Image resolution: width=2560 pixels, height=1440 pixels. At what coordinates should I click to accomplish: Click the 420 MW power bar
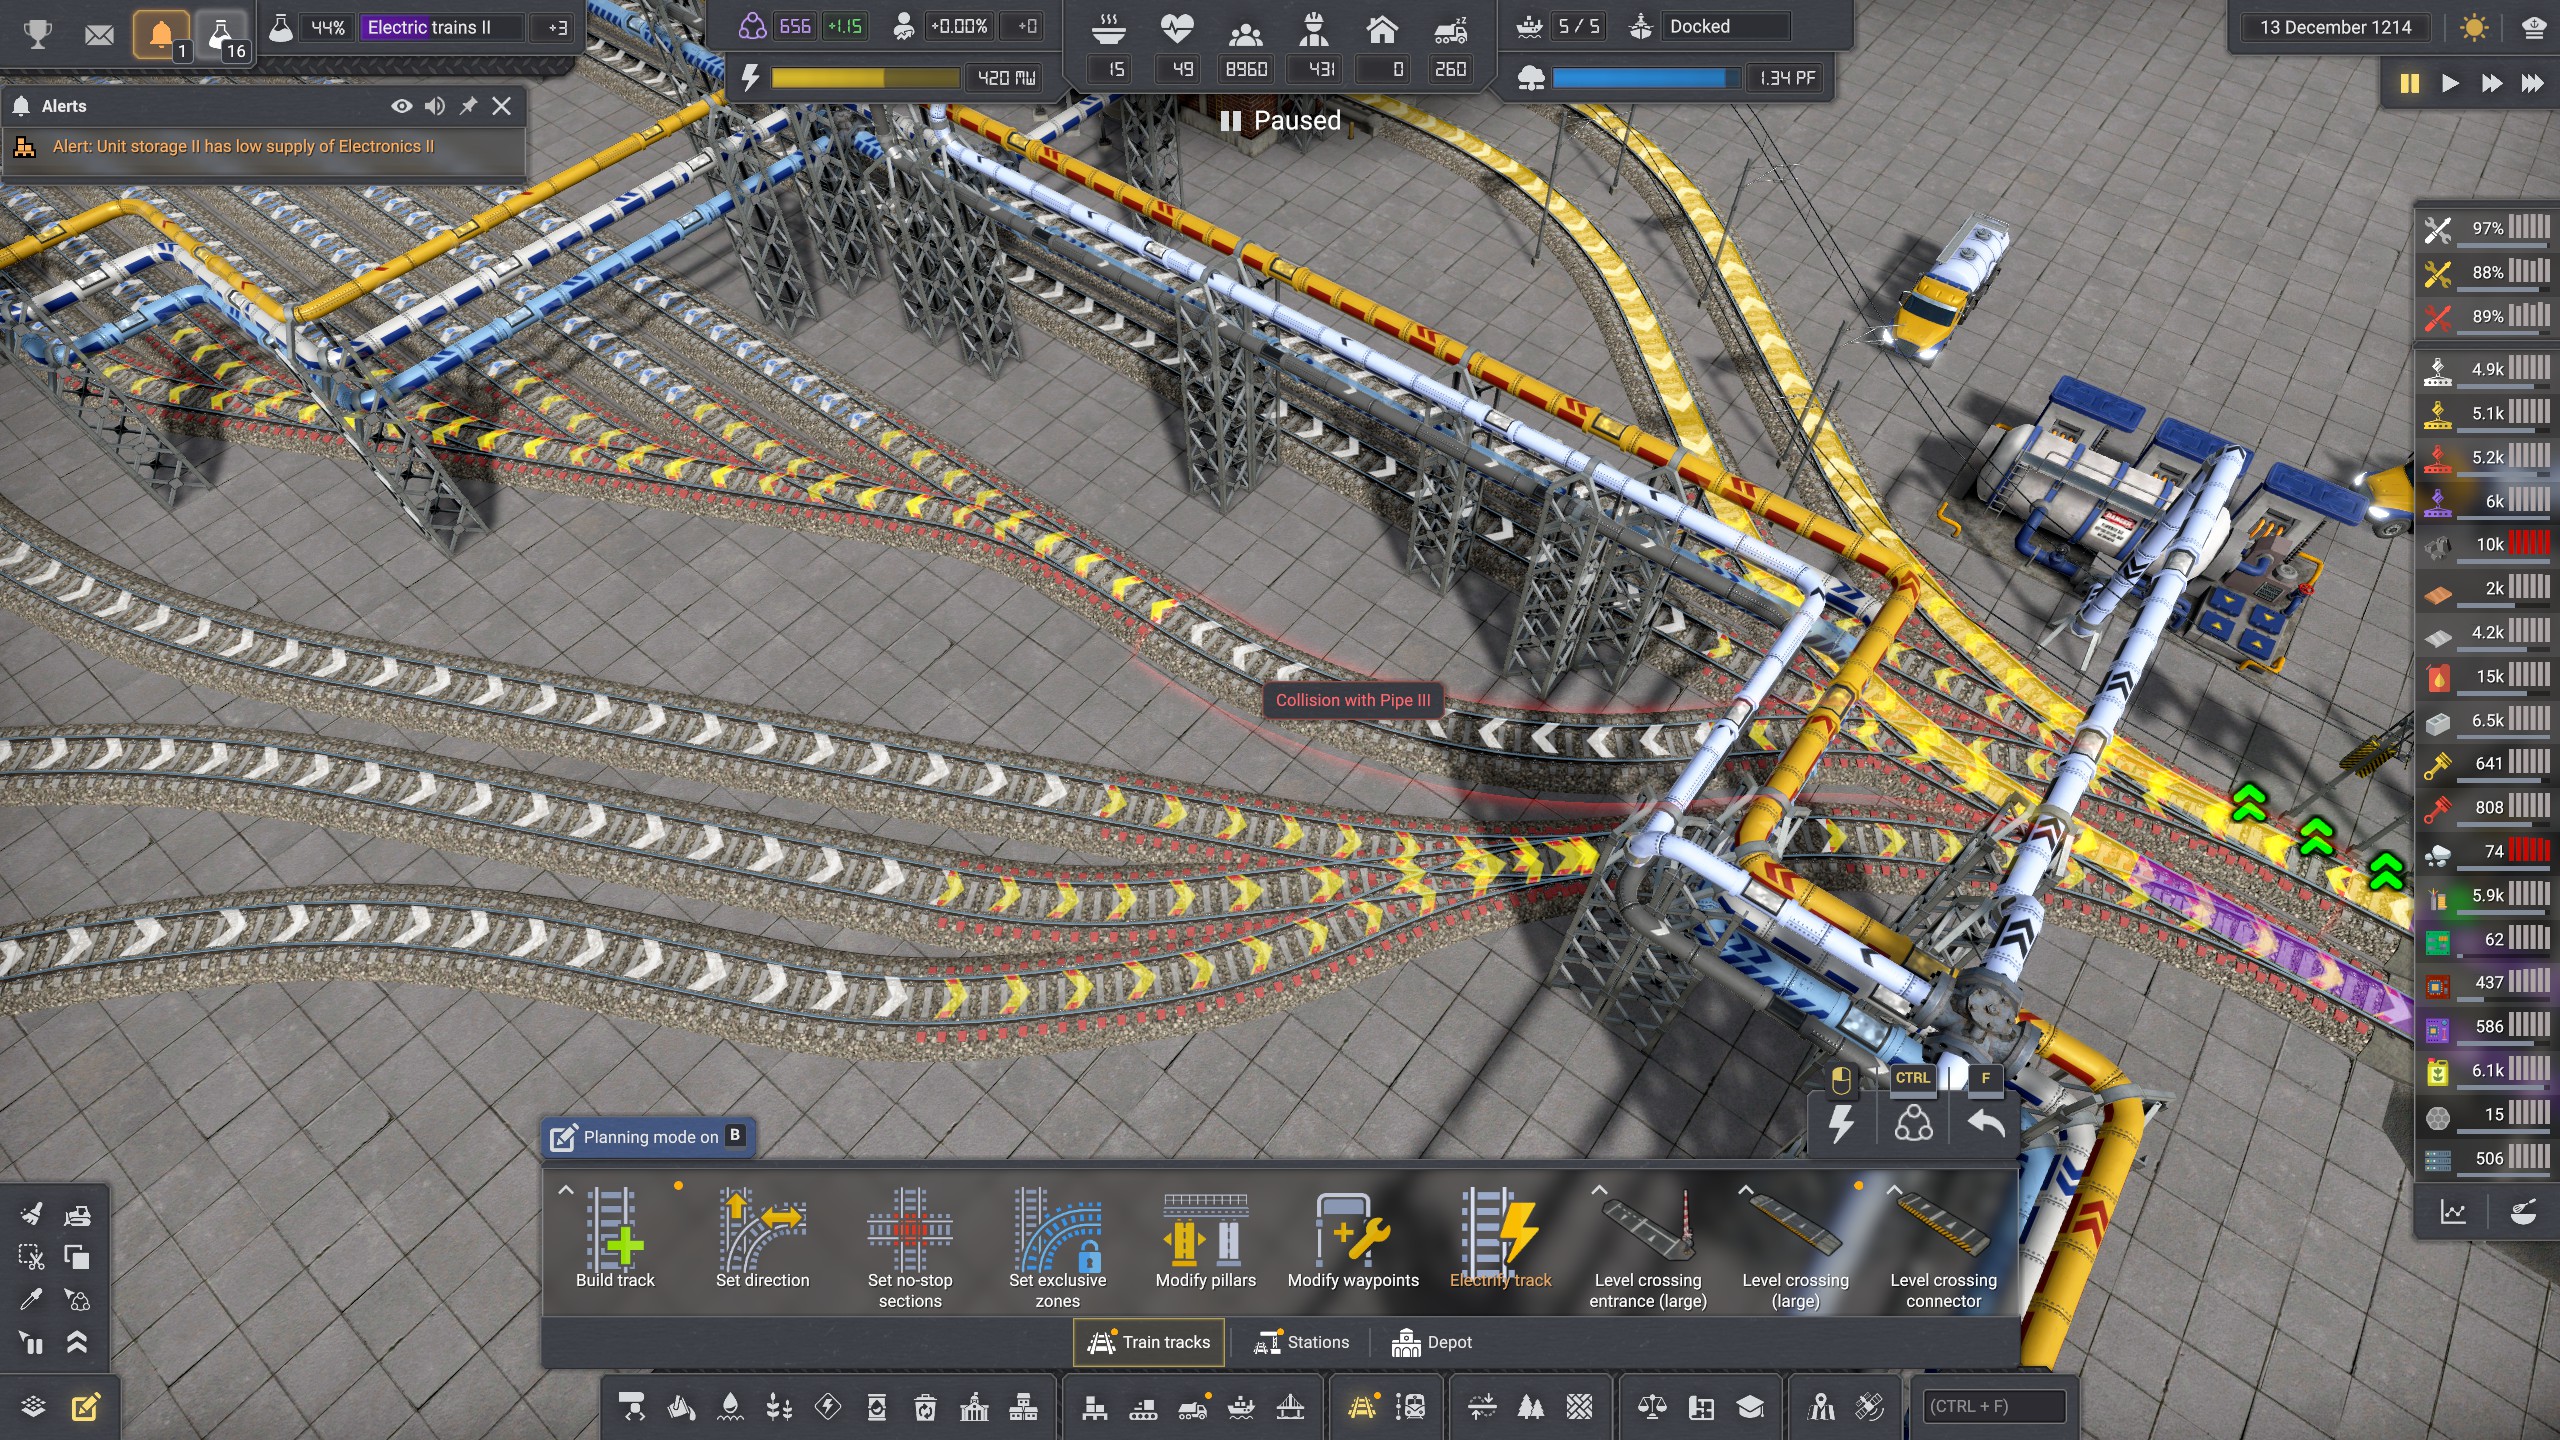(x=864, y=78)
